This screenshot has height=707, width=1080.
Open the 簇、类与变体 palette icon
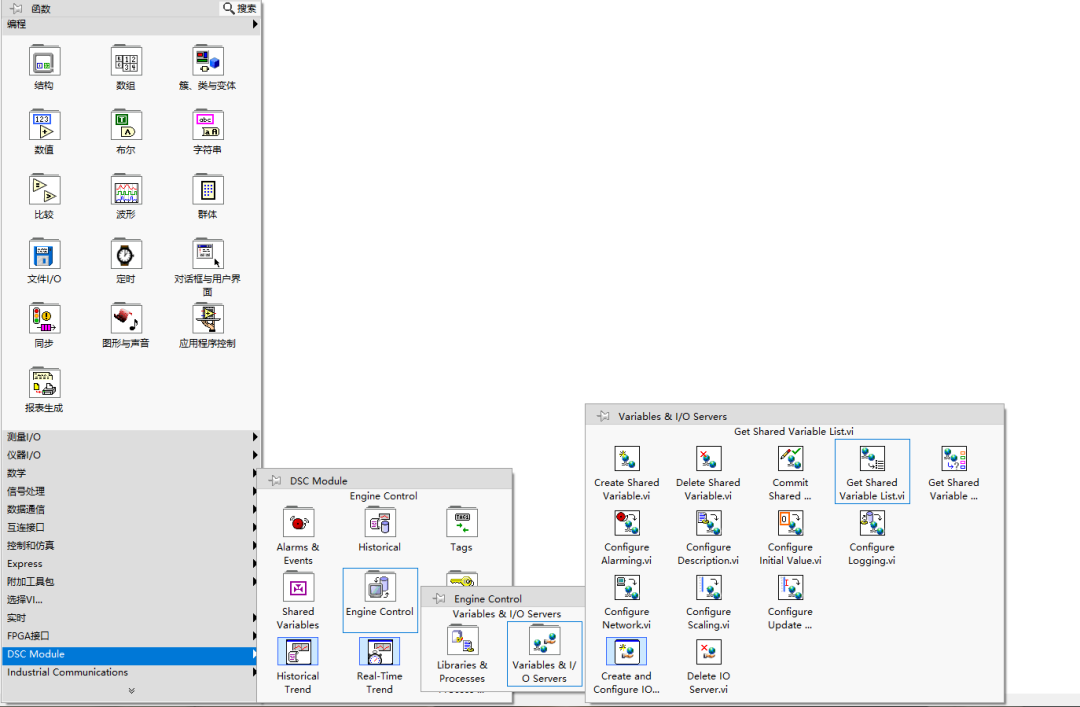[x=207, y=61]
